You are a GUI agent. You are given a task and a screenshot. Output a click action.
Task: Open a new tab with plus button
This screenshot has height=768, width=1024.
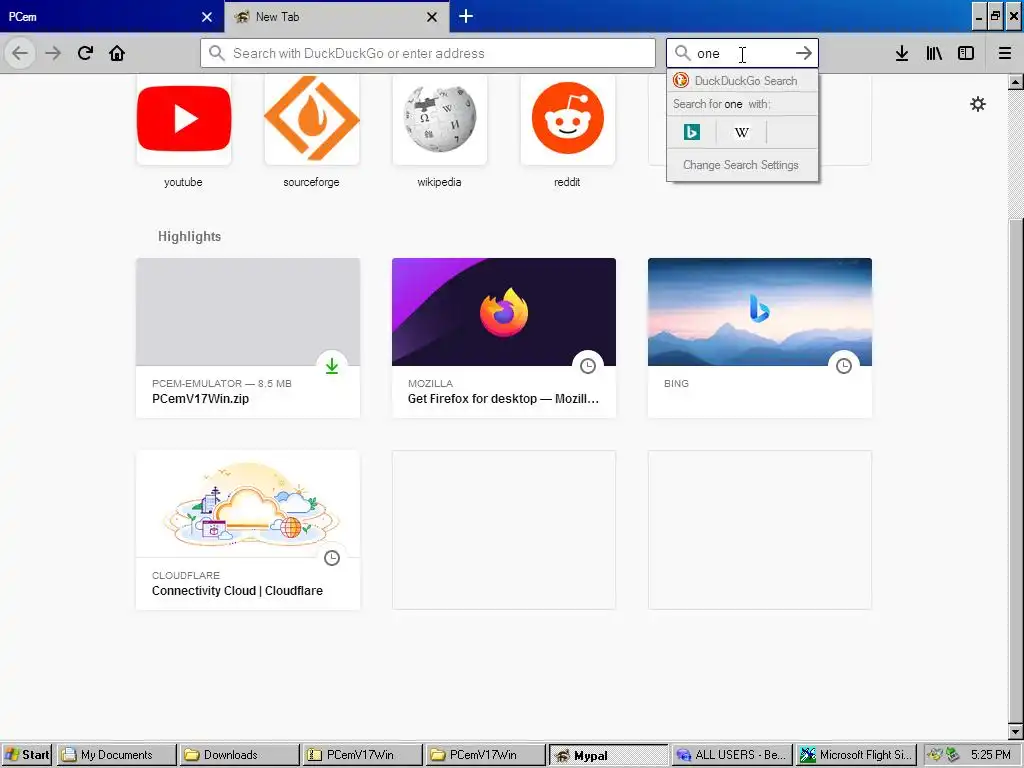[x=466, y=16]
